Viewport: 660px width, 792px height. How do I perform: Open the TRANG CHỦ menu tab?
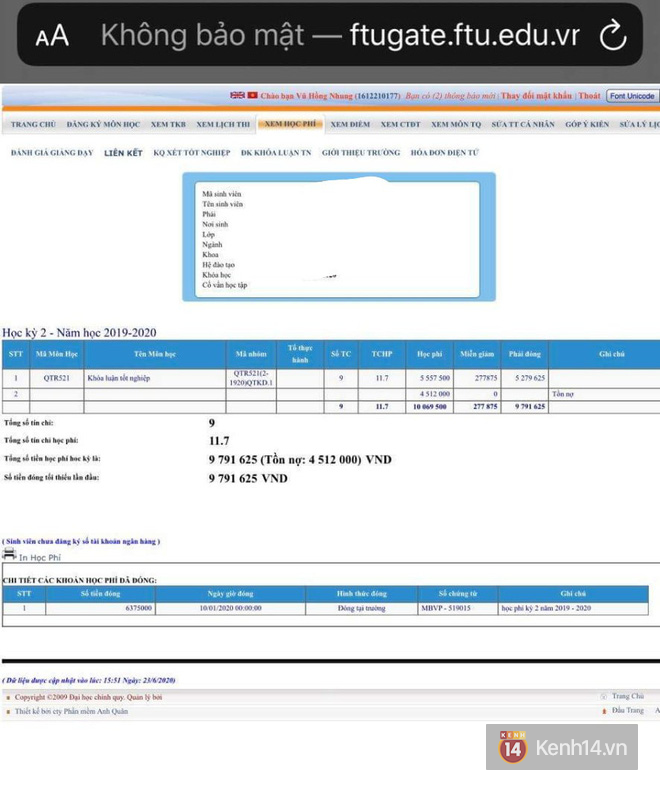point(33,124)
